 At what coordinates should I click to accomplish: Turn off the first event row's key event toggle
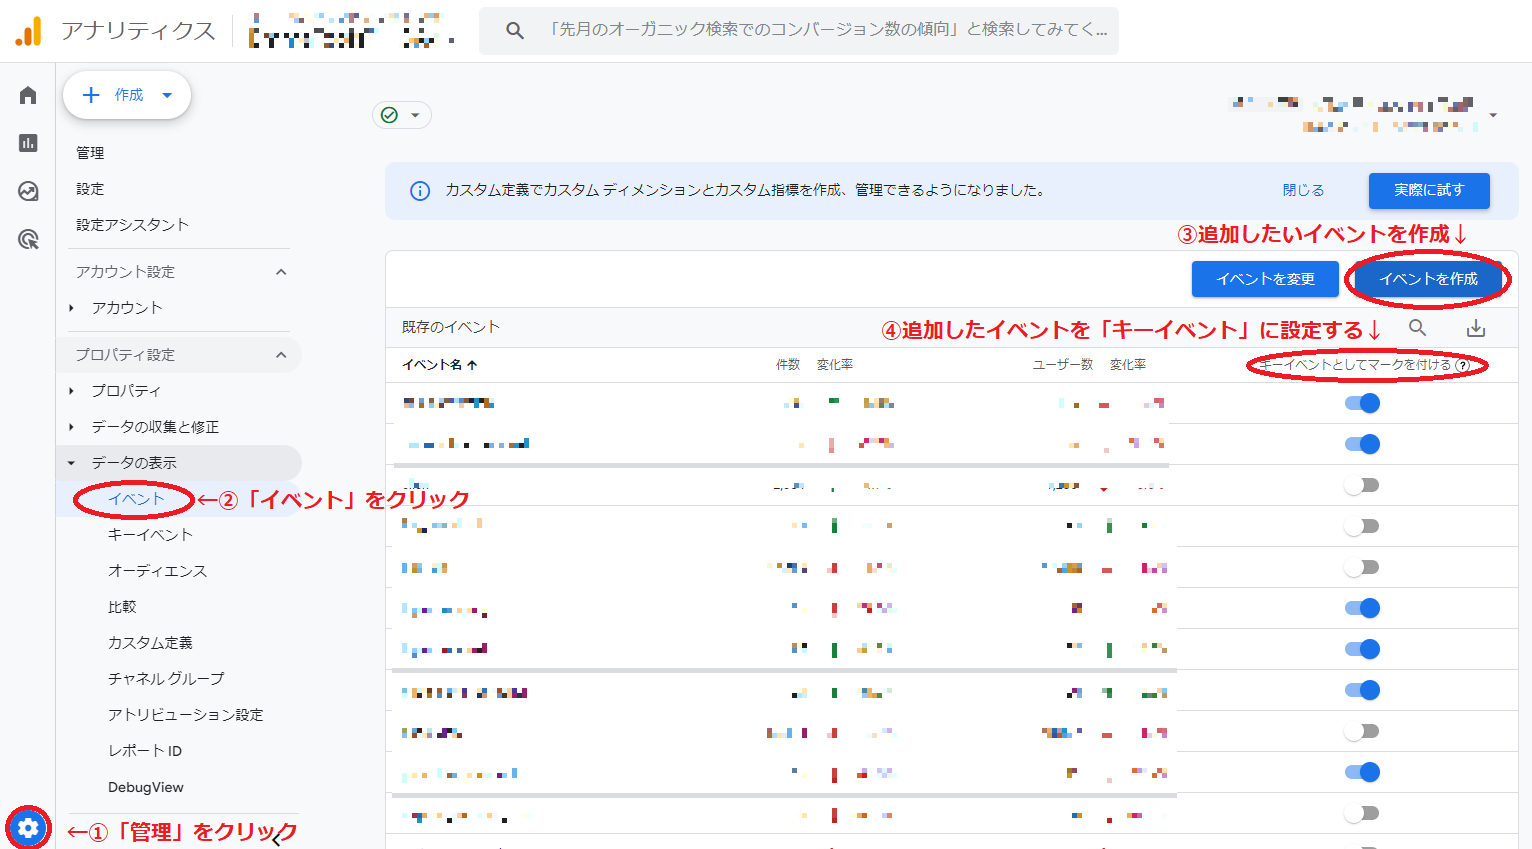(1362, 403)
